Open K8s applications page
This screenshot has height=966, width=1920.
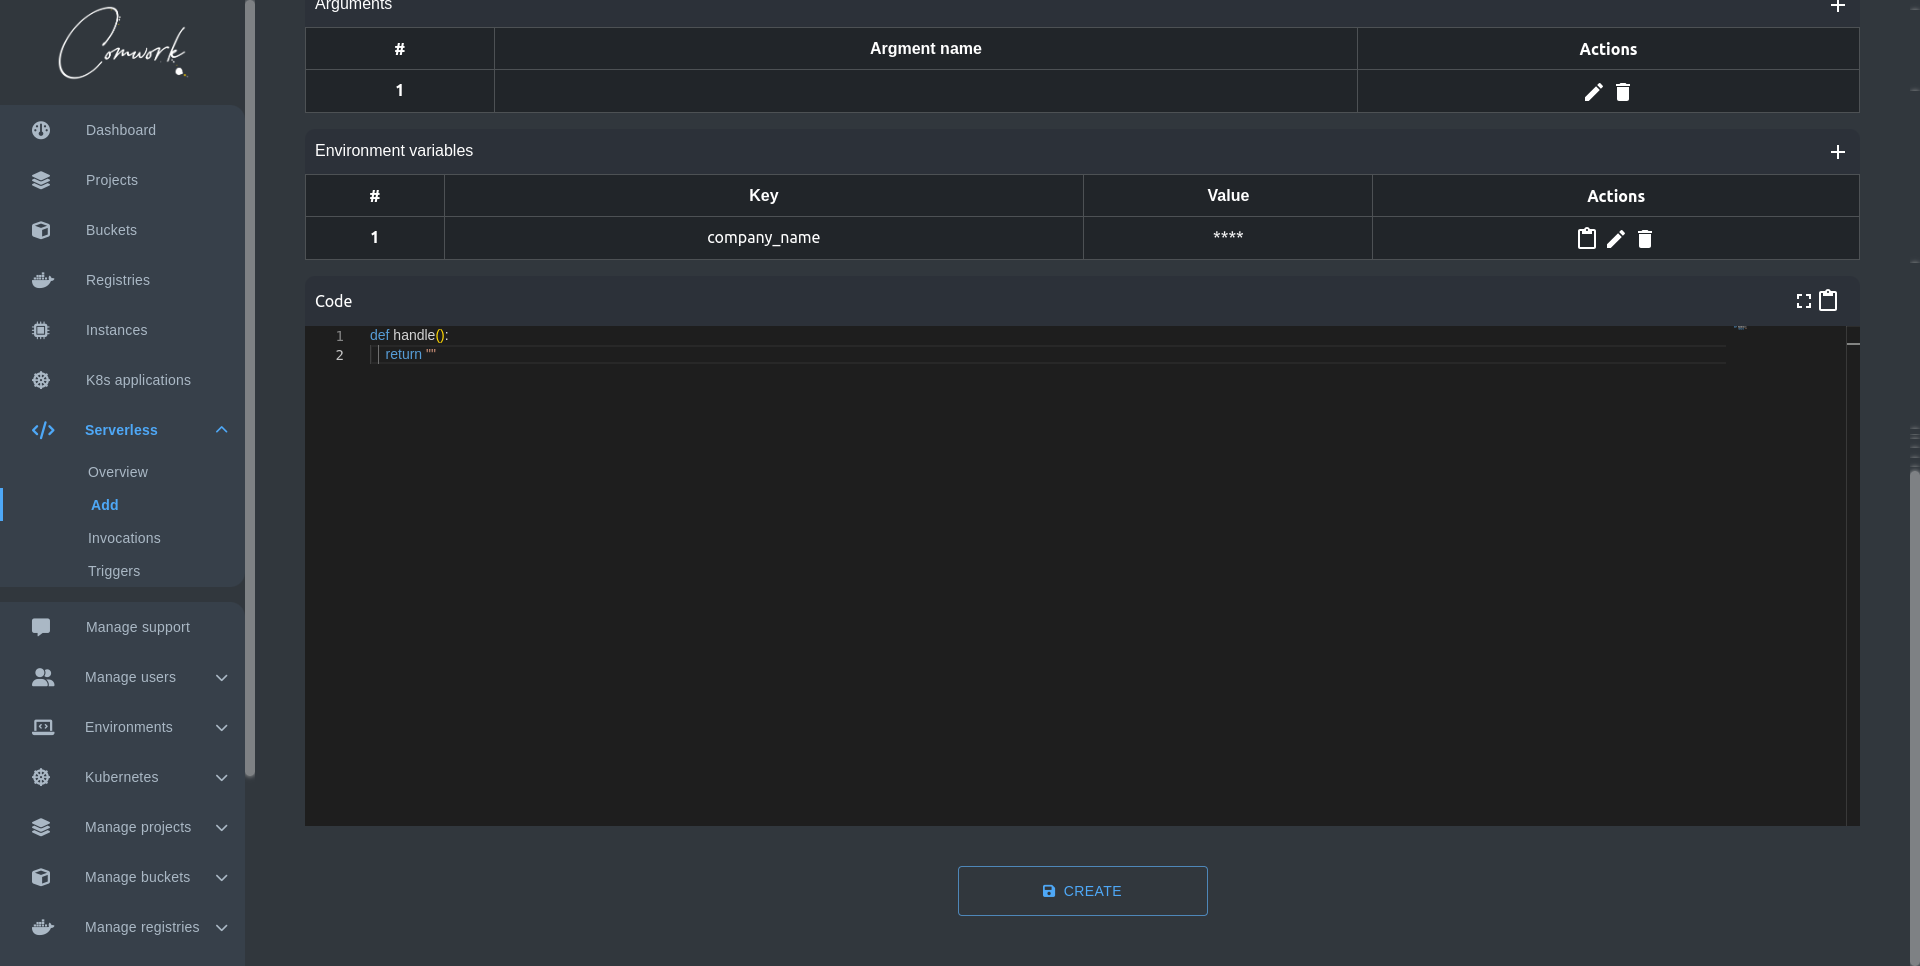138,380
